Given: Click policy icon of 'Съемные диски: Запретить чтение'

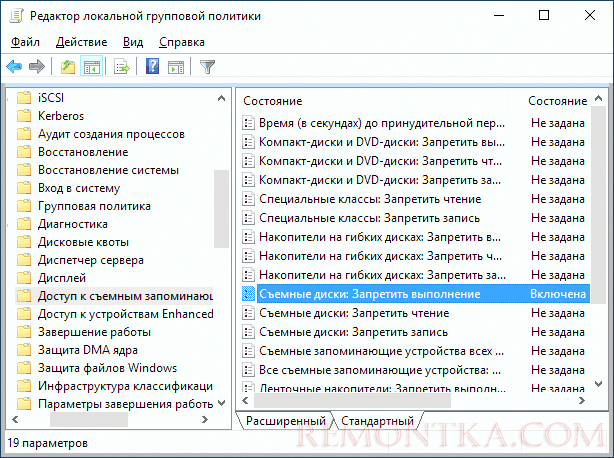Looking at the screenshot, I should click(x=248, y=313).
